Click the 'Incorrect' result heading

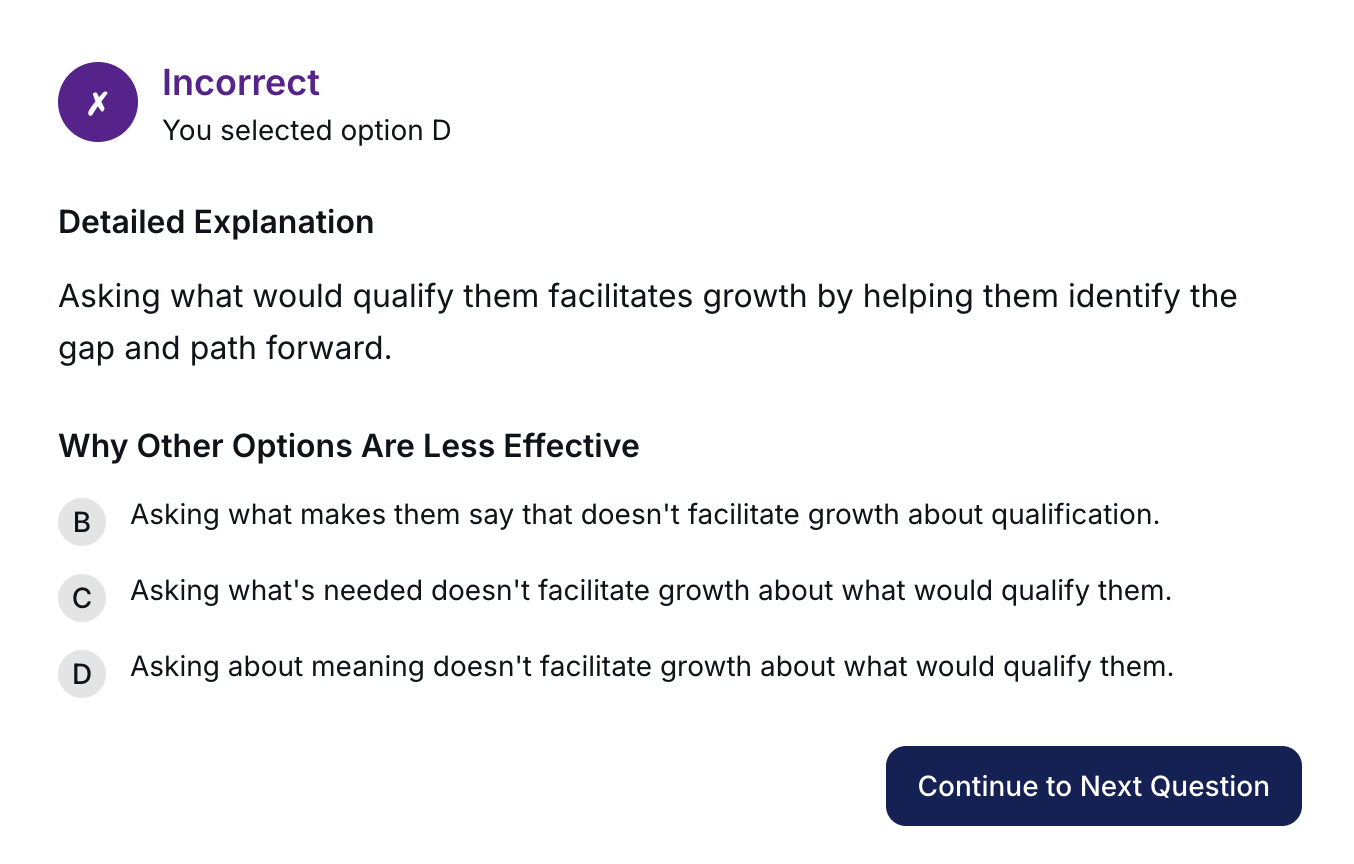pyautogui.click(x=241, y=82)
